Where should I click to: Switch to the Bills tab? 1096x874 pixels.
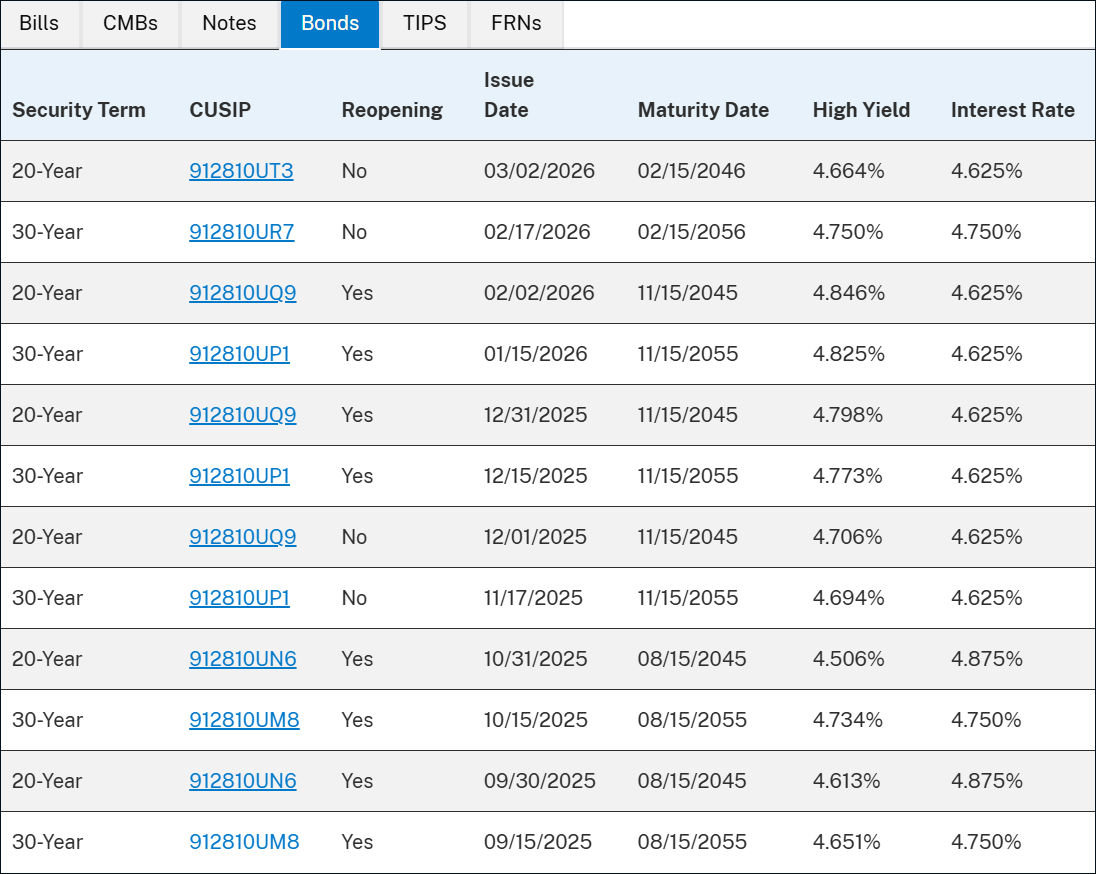[x=39, y=23]
